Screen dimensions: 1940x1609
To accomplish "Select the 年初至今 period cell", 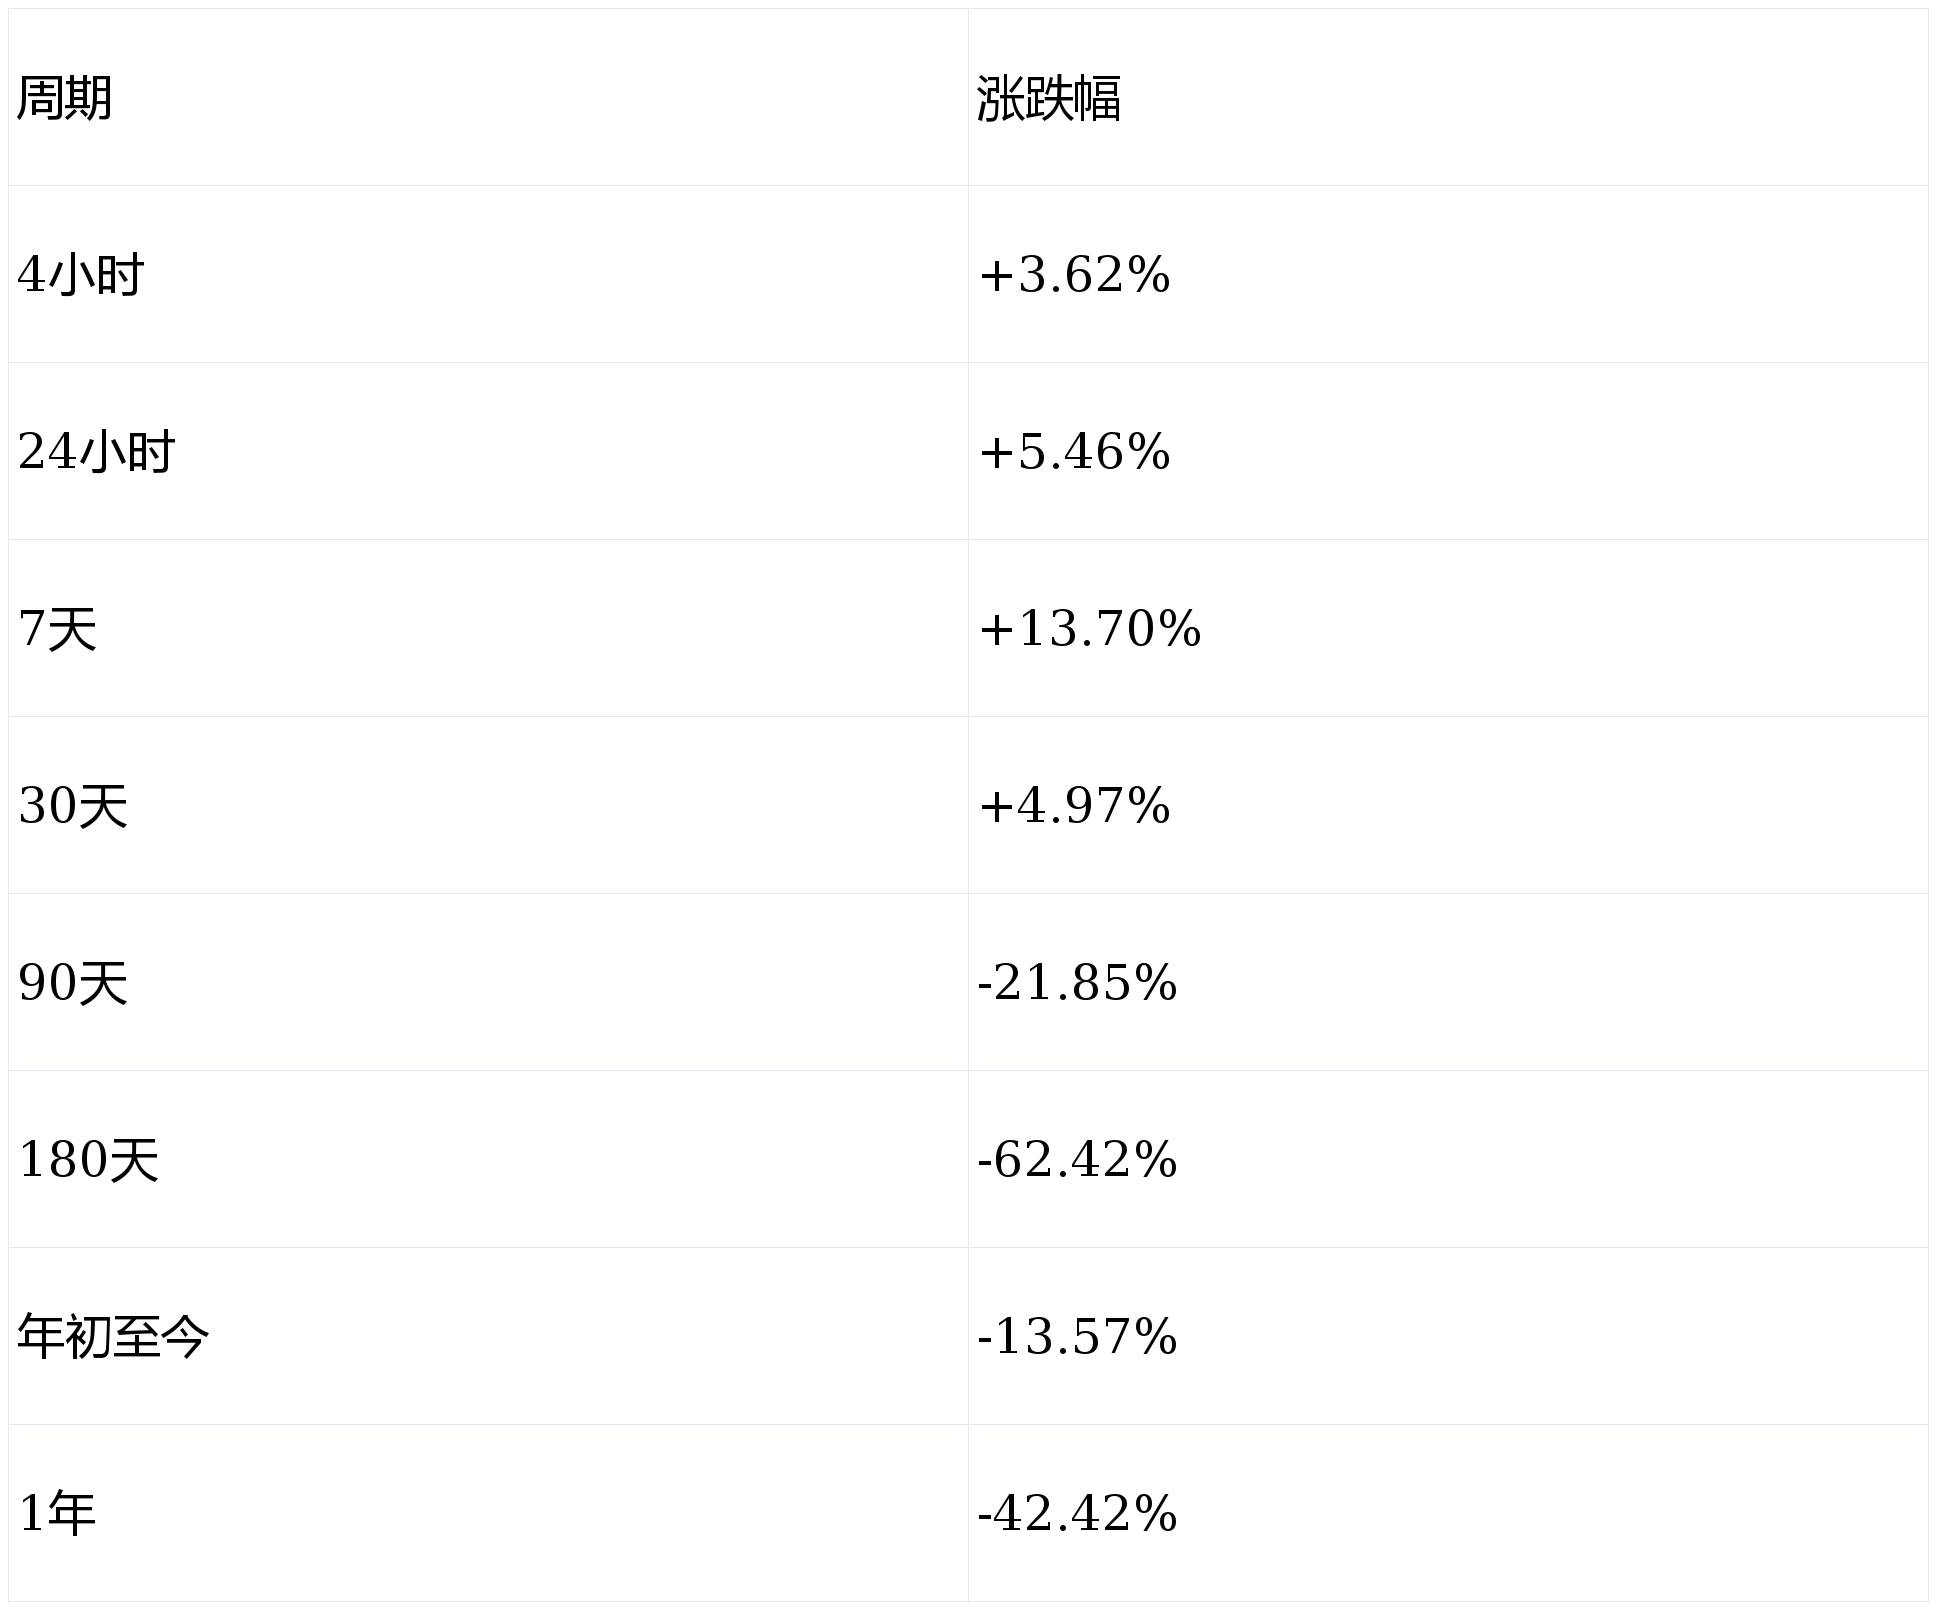I will [113, 1337].
